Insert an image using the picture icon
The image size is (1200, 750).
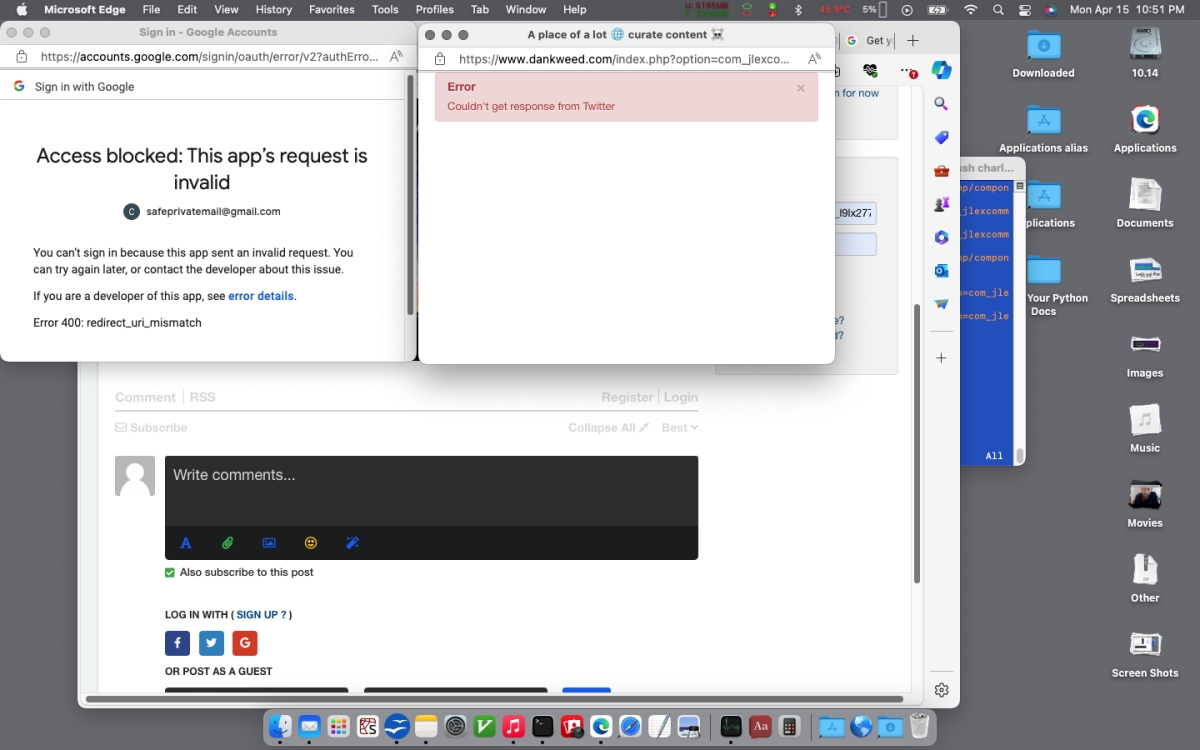[269, 543]
